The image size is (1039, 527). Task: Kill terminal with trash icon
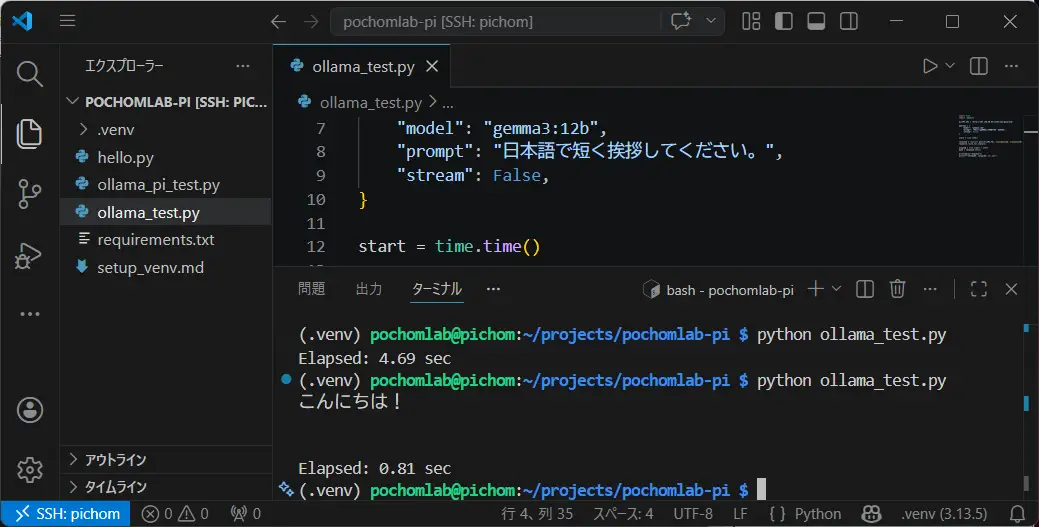897,288
